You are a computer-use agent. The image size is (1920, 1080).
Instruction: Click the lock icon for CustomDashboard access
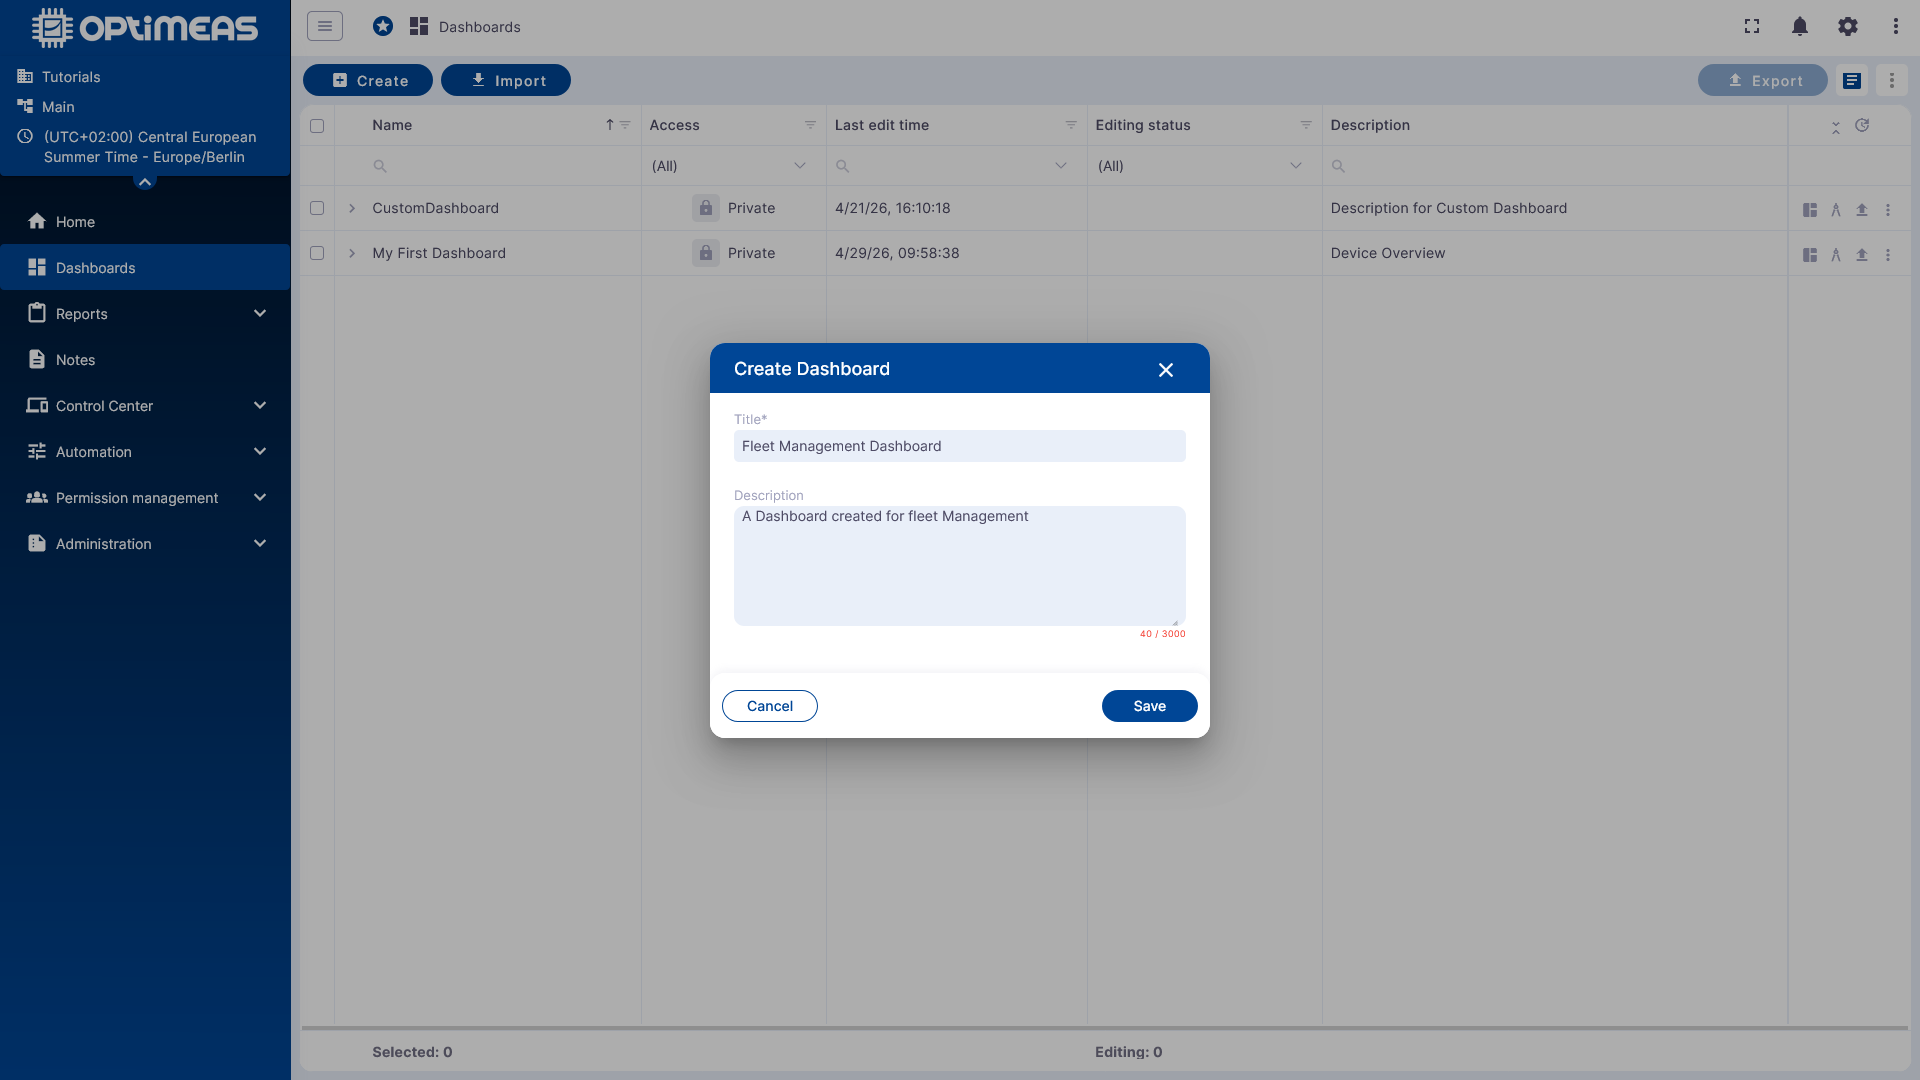[x=706, y=208]
